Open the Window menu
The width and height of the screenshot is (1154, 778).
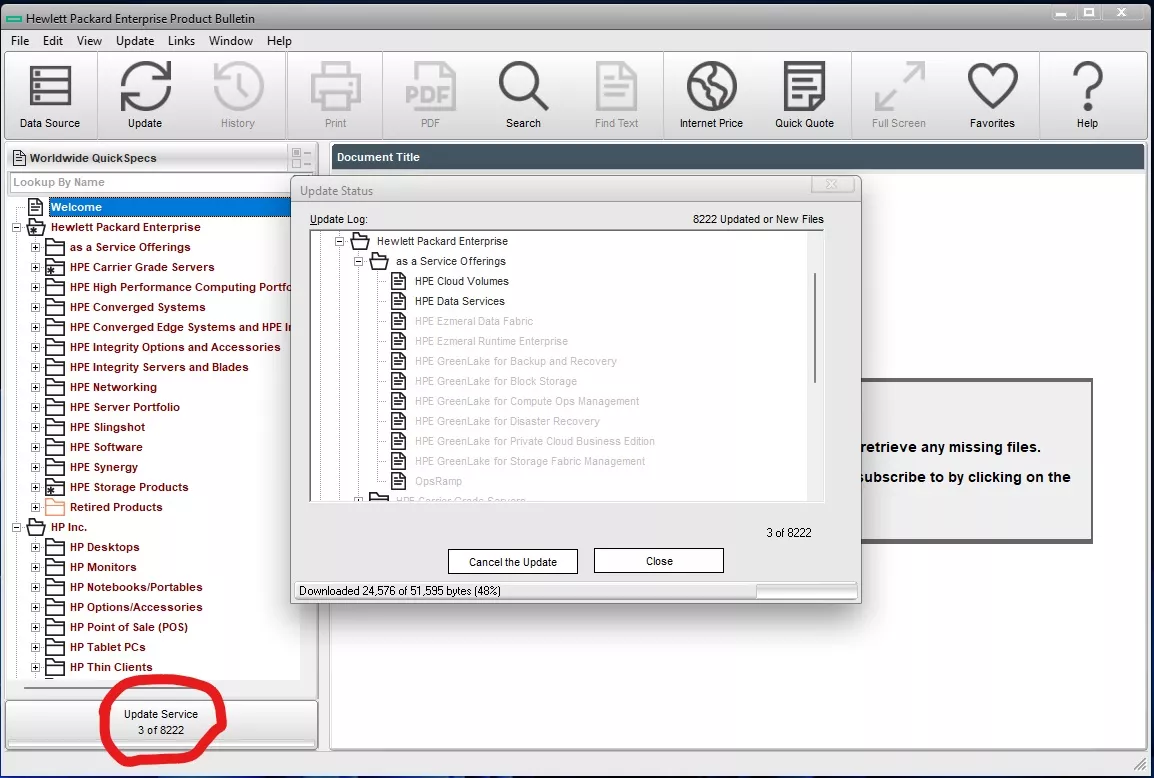(230, 40)
